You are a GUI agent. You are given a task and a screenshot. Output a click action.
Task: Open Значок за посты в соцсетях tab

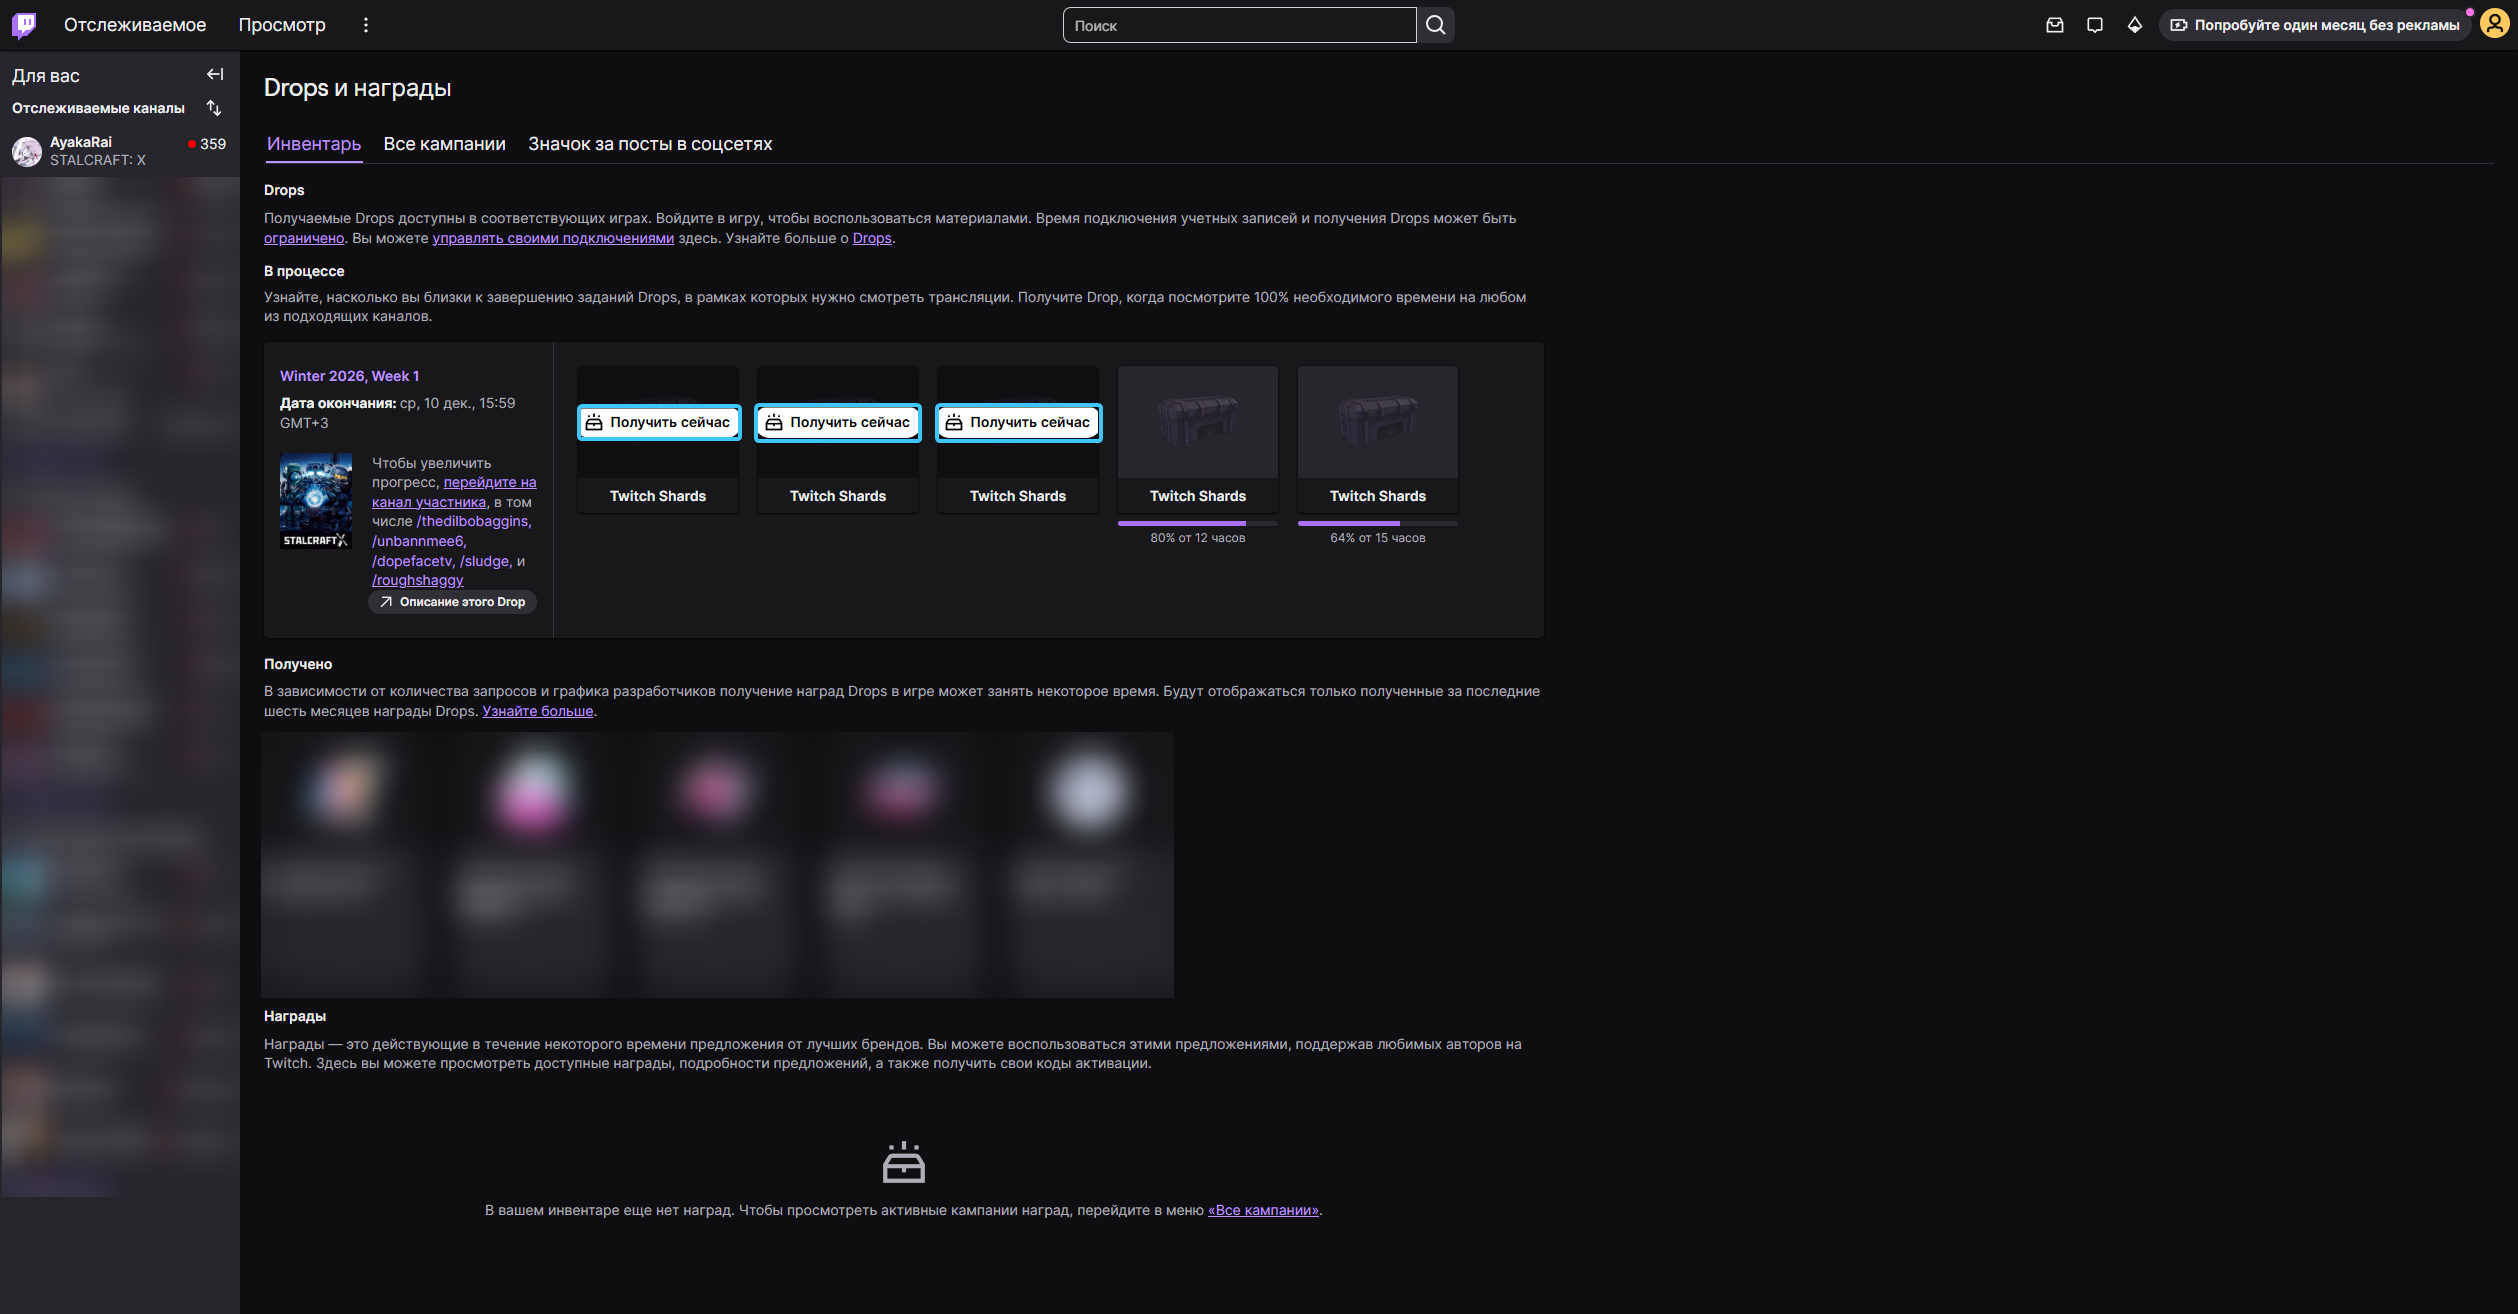tap(650, 144)
